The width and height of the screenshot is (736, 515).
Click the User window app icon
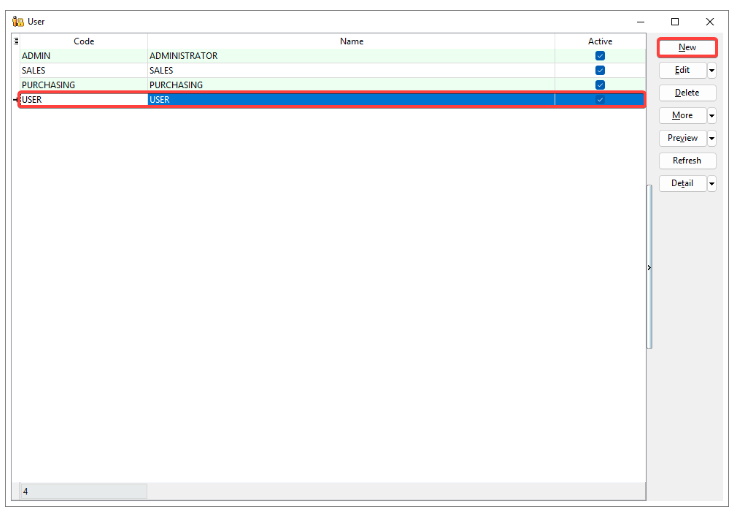tap(17, 21)
